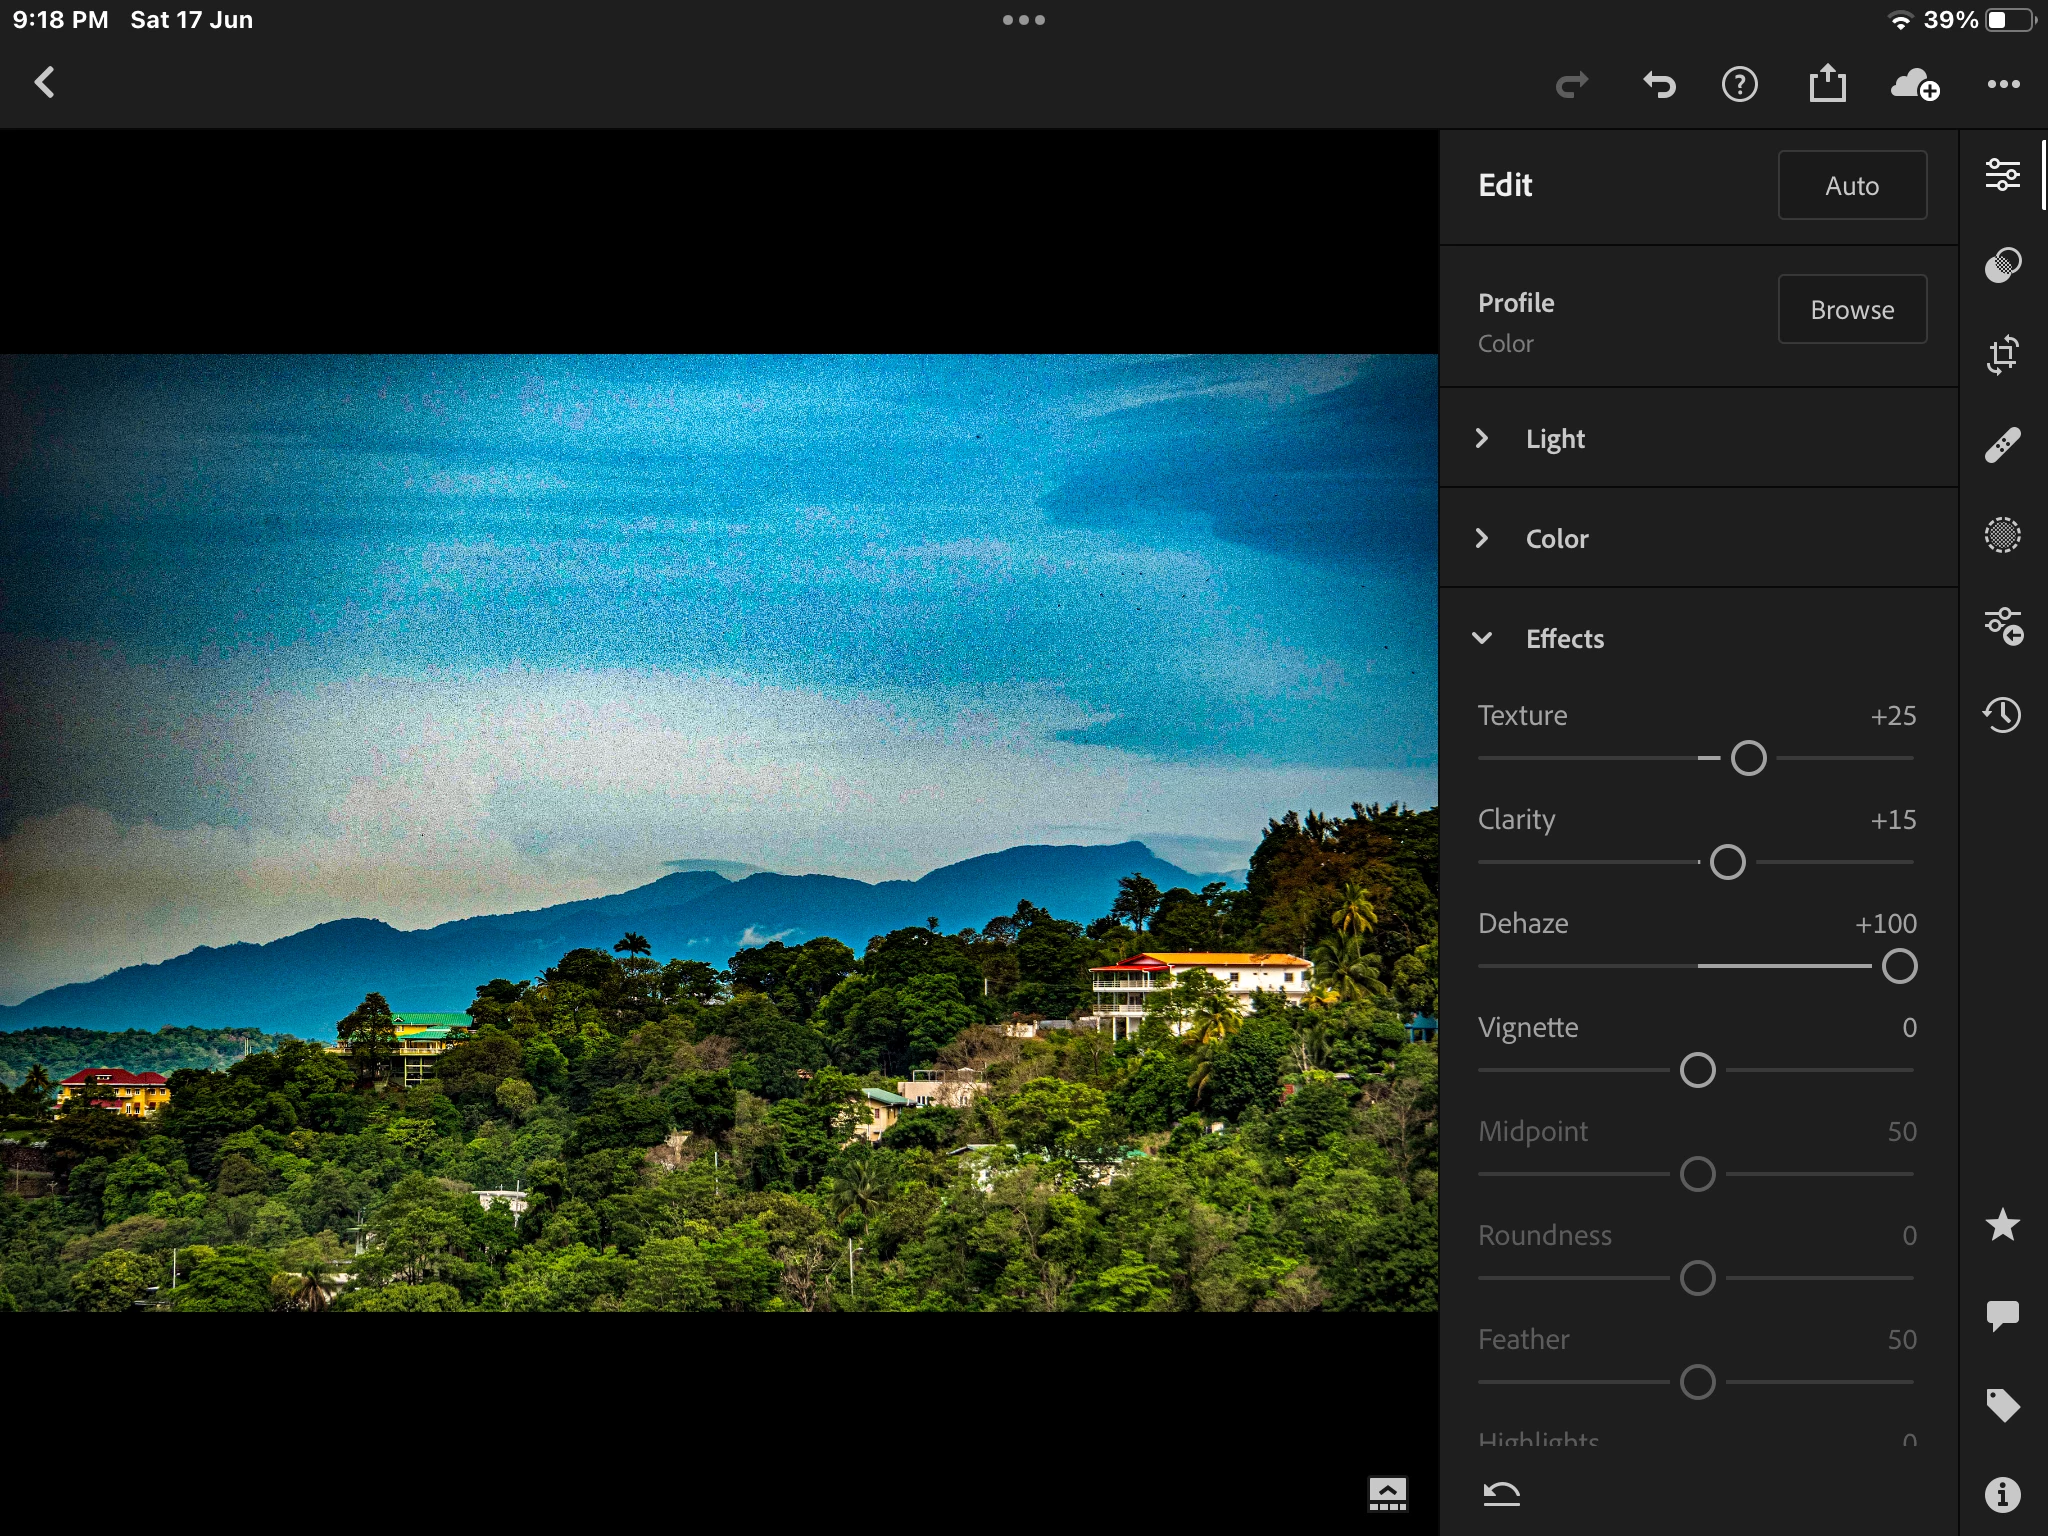Viewport: 2048px width, 1536px height.
Task: Browse available color profiles
Action: (1852, 310)
